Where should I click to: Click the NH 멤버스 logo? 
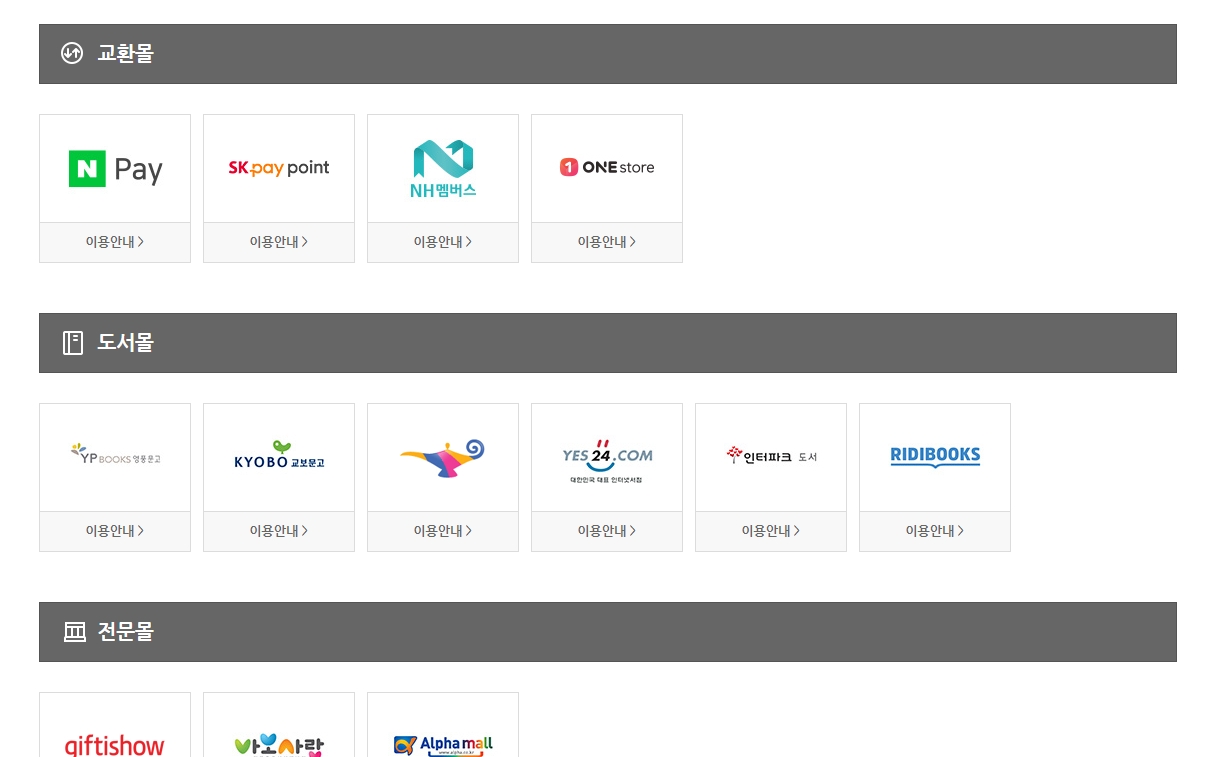443,169
